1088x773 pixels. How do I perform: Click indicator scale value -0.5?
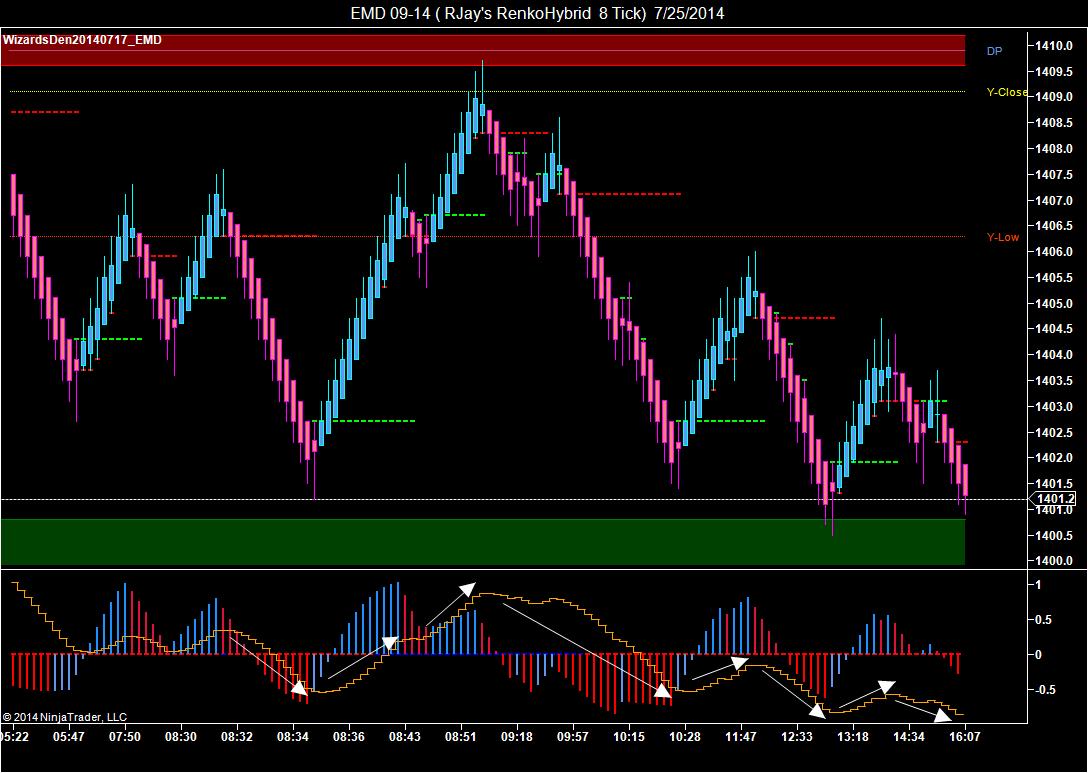pyautogui.click(x=1046, y=690)
